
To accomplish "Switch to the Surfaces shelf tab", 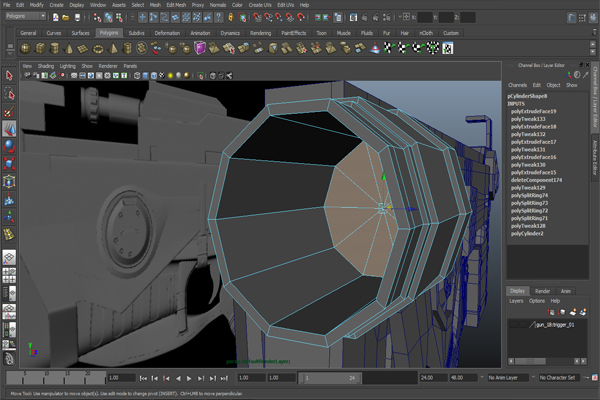I will tap(80, 33).
